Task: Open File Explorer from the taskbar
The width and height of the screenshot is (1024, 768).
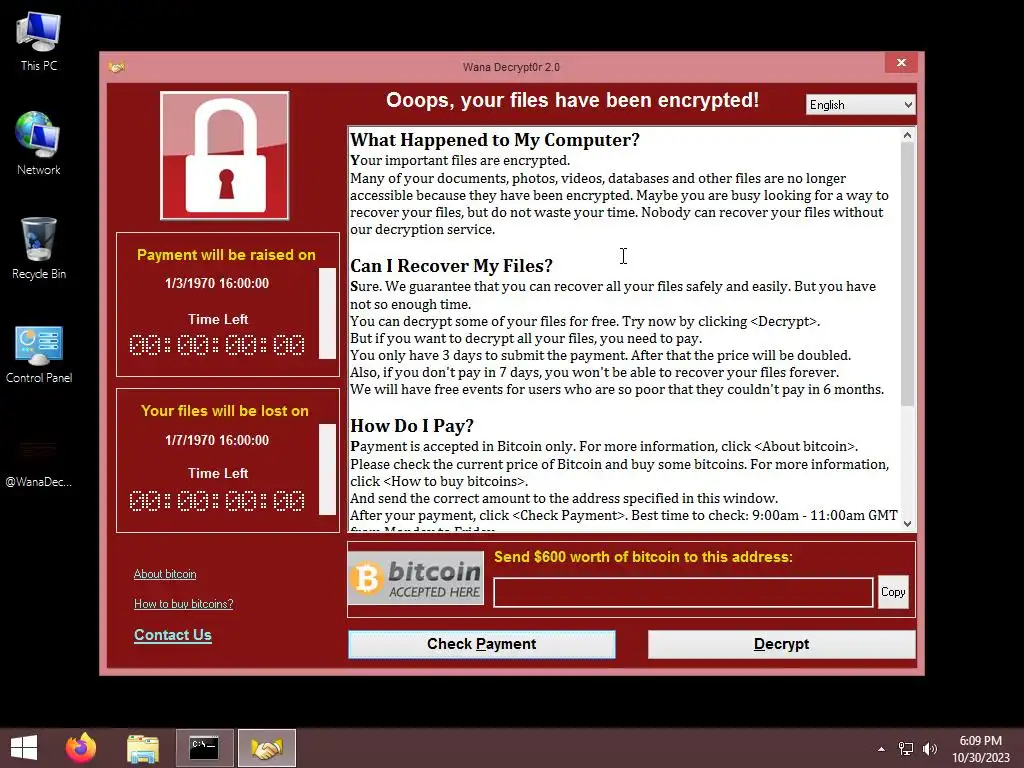Action: click(x=143, y=748)
